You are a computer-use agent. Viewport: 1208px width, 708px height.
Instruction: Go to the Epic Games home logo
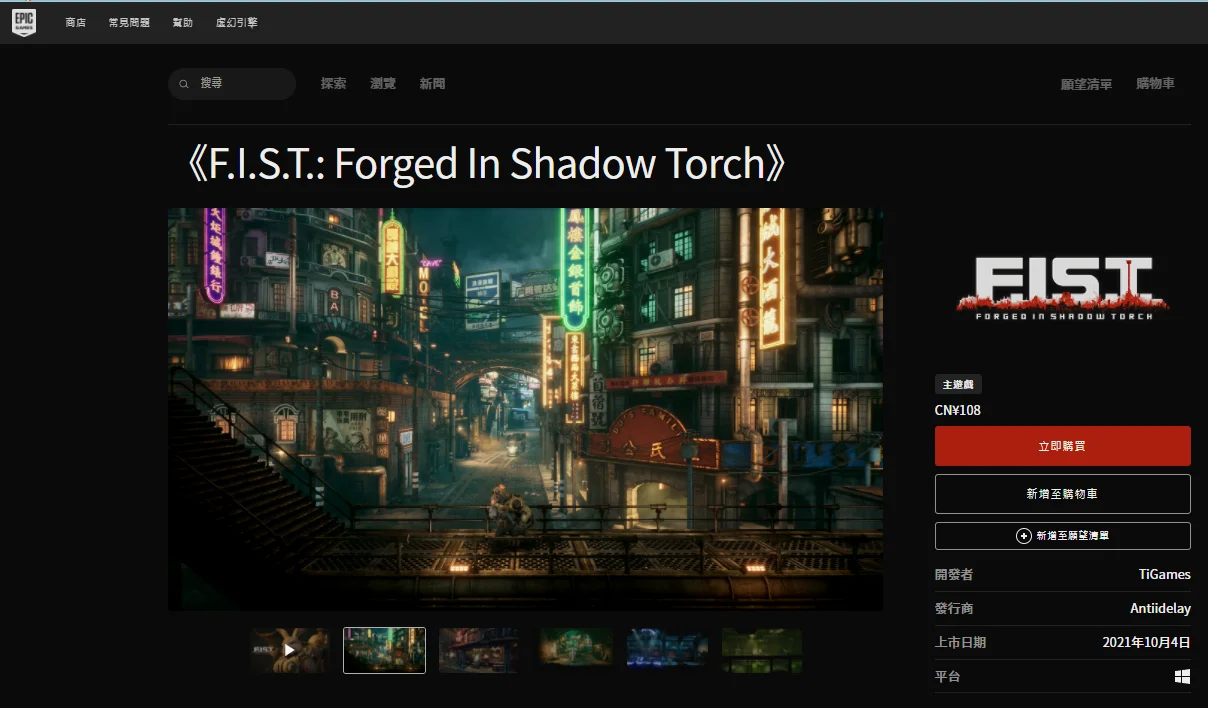(x=24, y=22)
